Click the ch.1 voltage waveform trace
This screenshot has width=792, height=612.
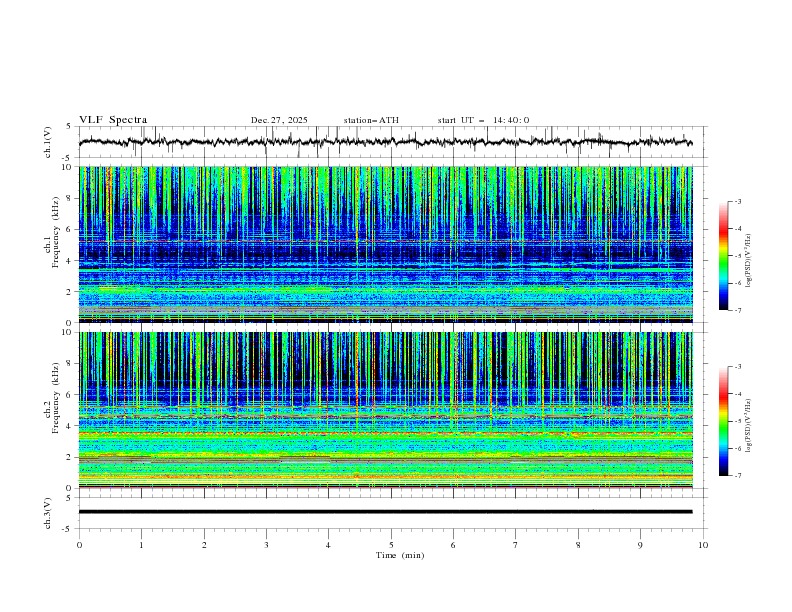[385, 142]
